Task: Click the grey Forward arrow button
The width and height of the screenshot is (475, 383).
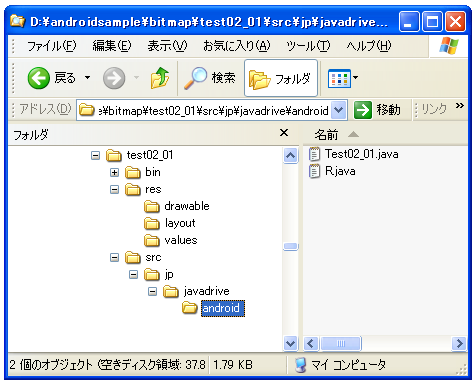Action: click(x=114, y=78)
